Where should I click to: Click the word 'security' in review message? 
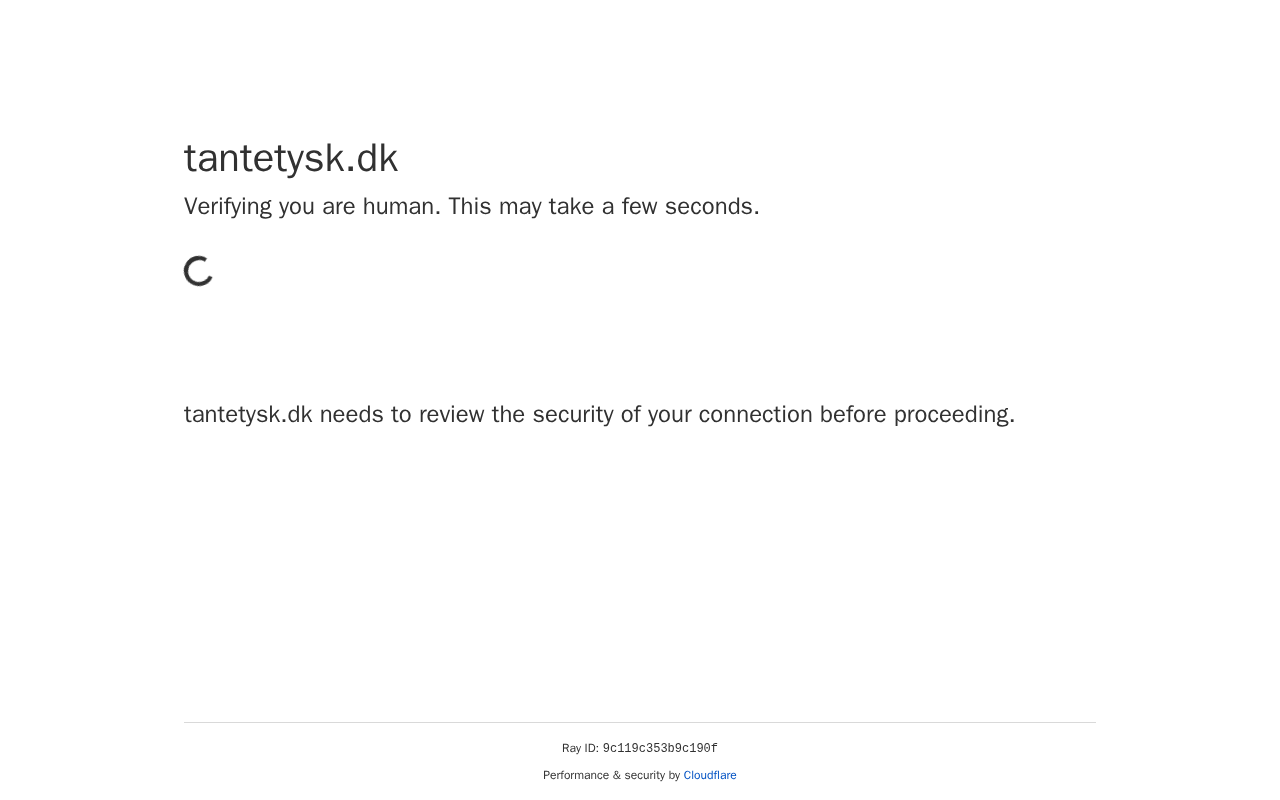[573, 415]
